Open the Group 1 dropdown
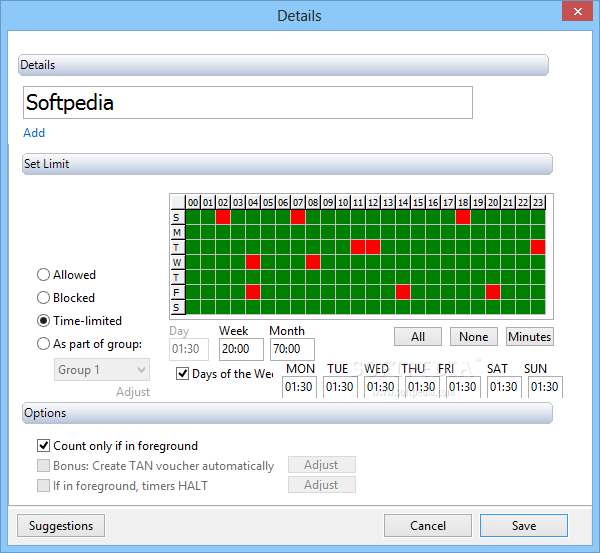The height and width of the screenshot is (553, 600). (102, 370)
